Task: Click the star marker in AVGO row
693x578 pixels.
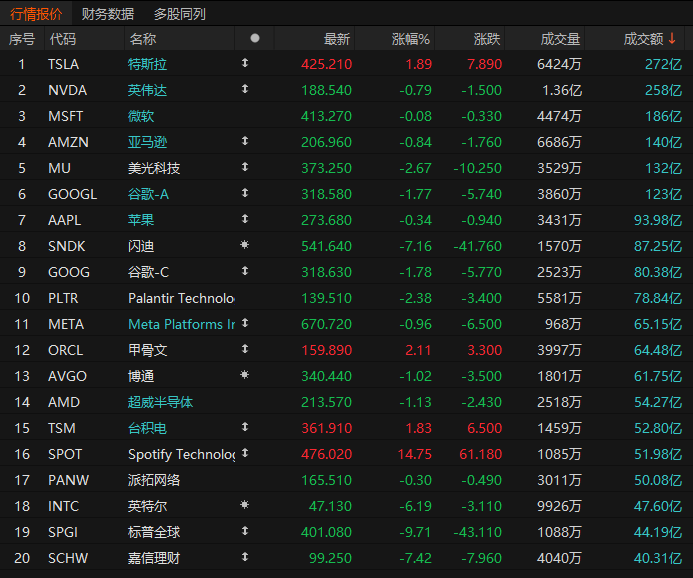Action: [x=244, y=375]
